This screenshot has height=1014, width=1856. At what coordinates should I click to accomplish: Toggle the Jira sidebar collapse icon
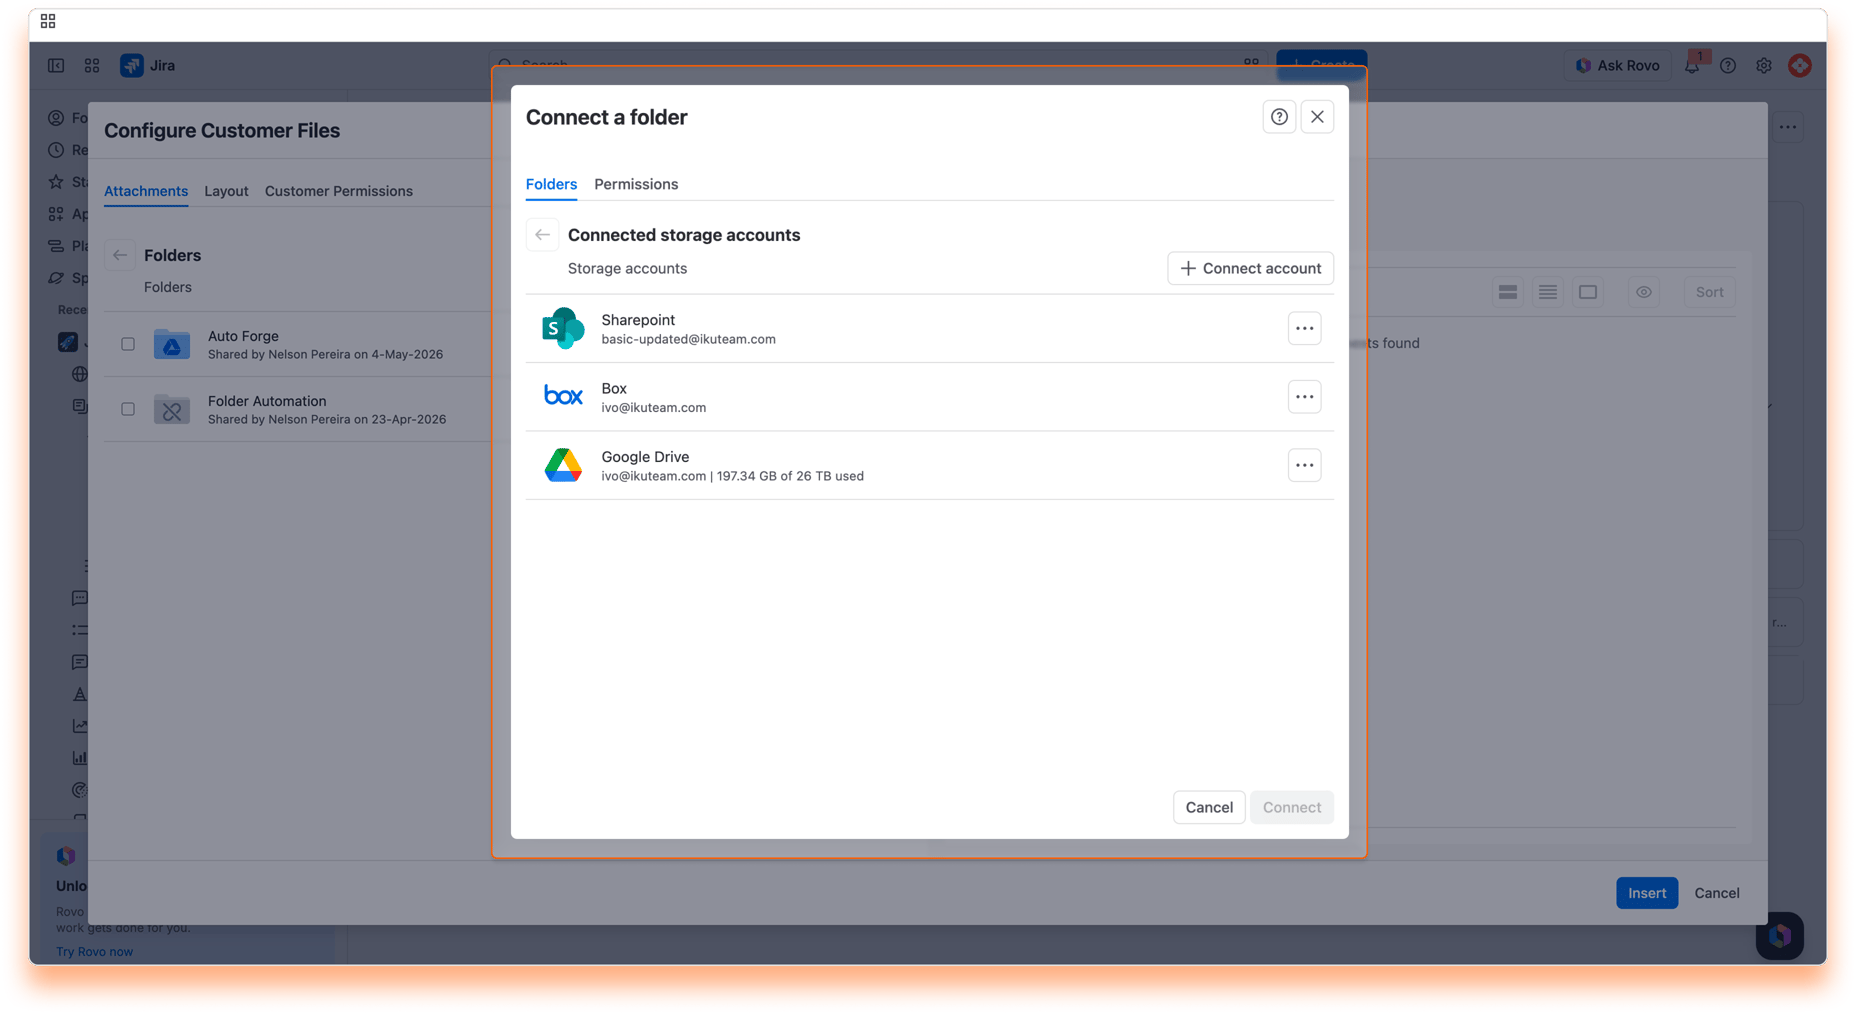(x=56, y=66)
